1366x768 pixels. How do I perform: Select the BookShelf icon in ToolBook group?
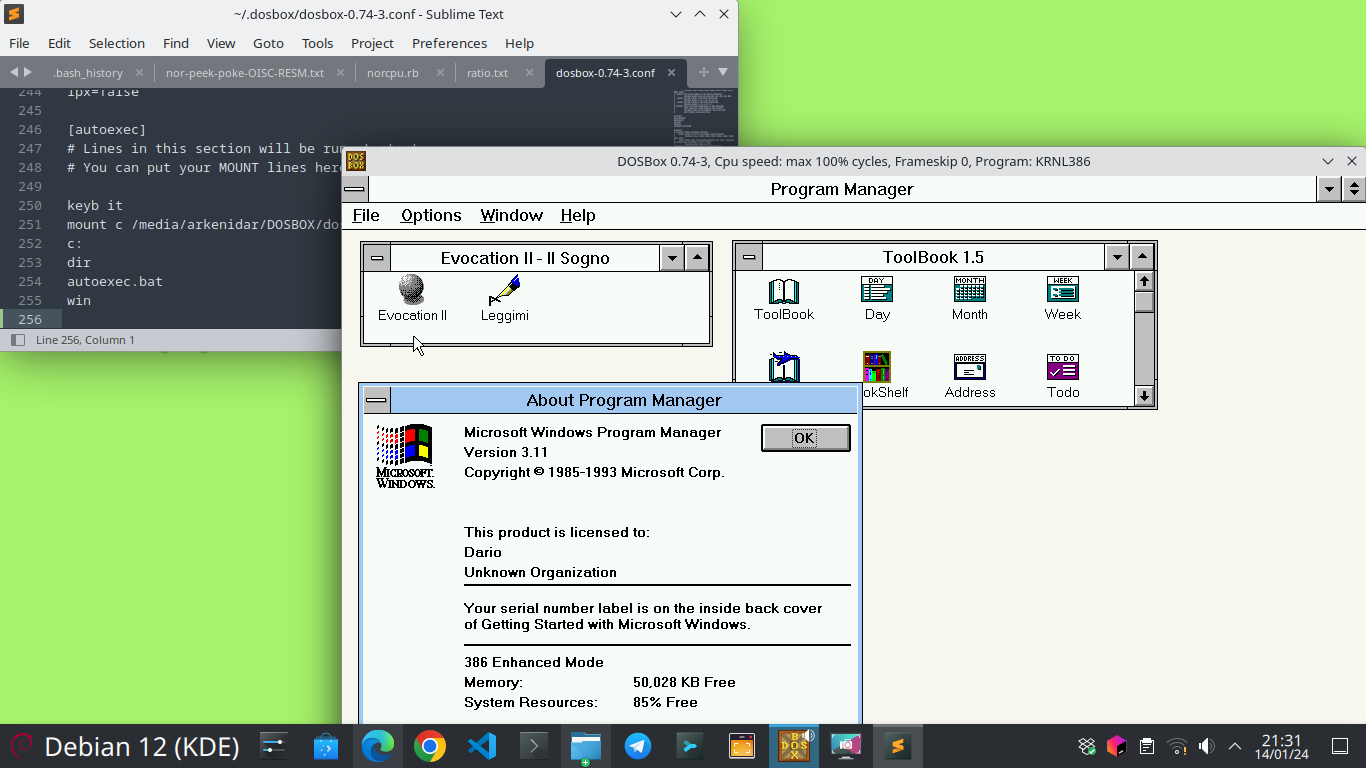click(877, 367)
